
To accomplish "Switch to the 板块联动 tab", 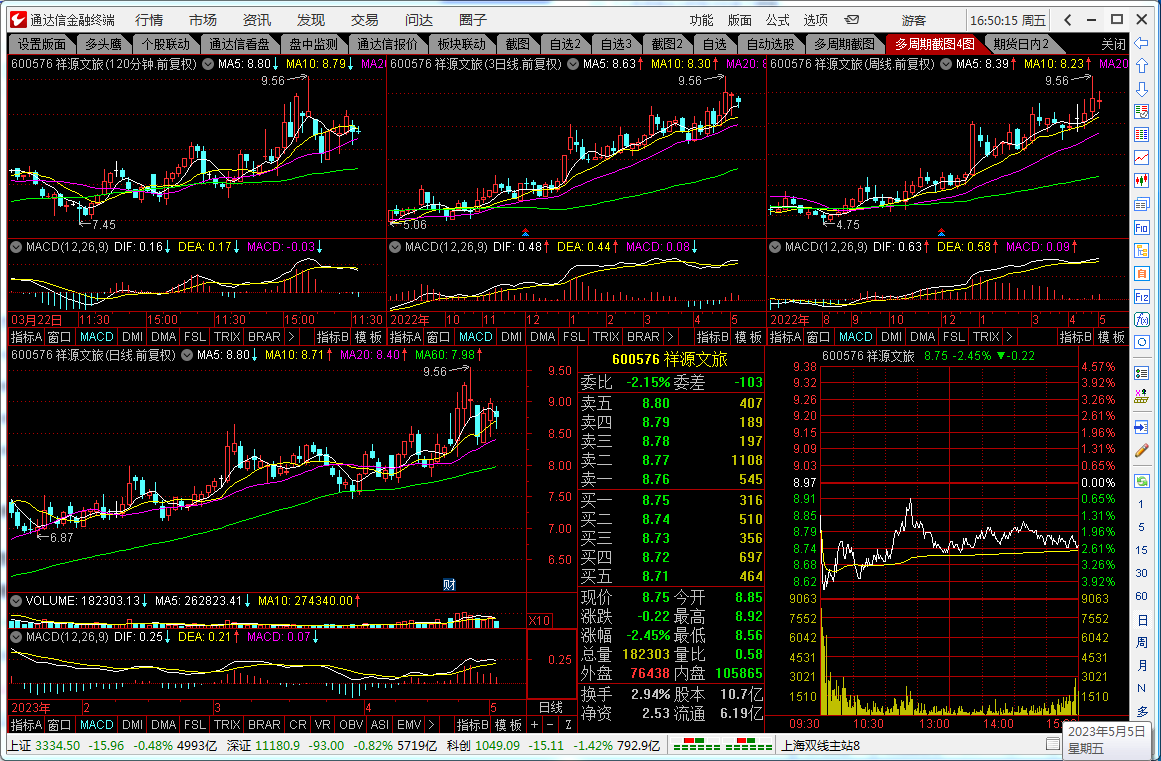I will click(462, 44).
